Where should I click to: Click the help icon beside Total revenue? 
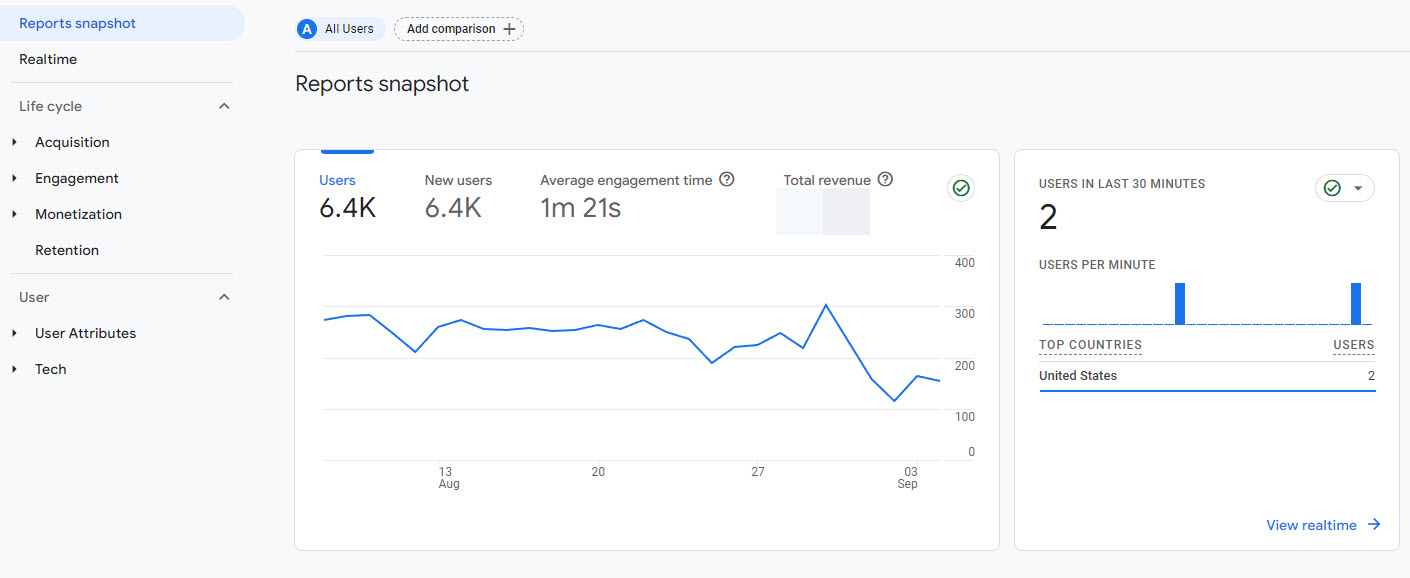coord(885,180)
